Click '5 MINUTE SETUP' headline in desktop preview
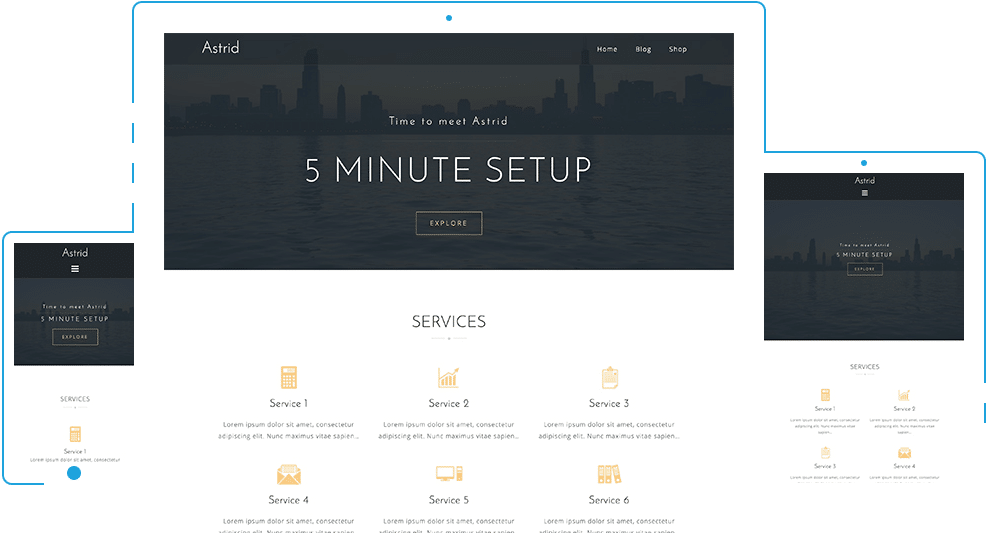The image size is (986, 533). [x=449, y=170]
